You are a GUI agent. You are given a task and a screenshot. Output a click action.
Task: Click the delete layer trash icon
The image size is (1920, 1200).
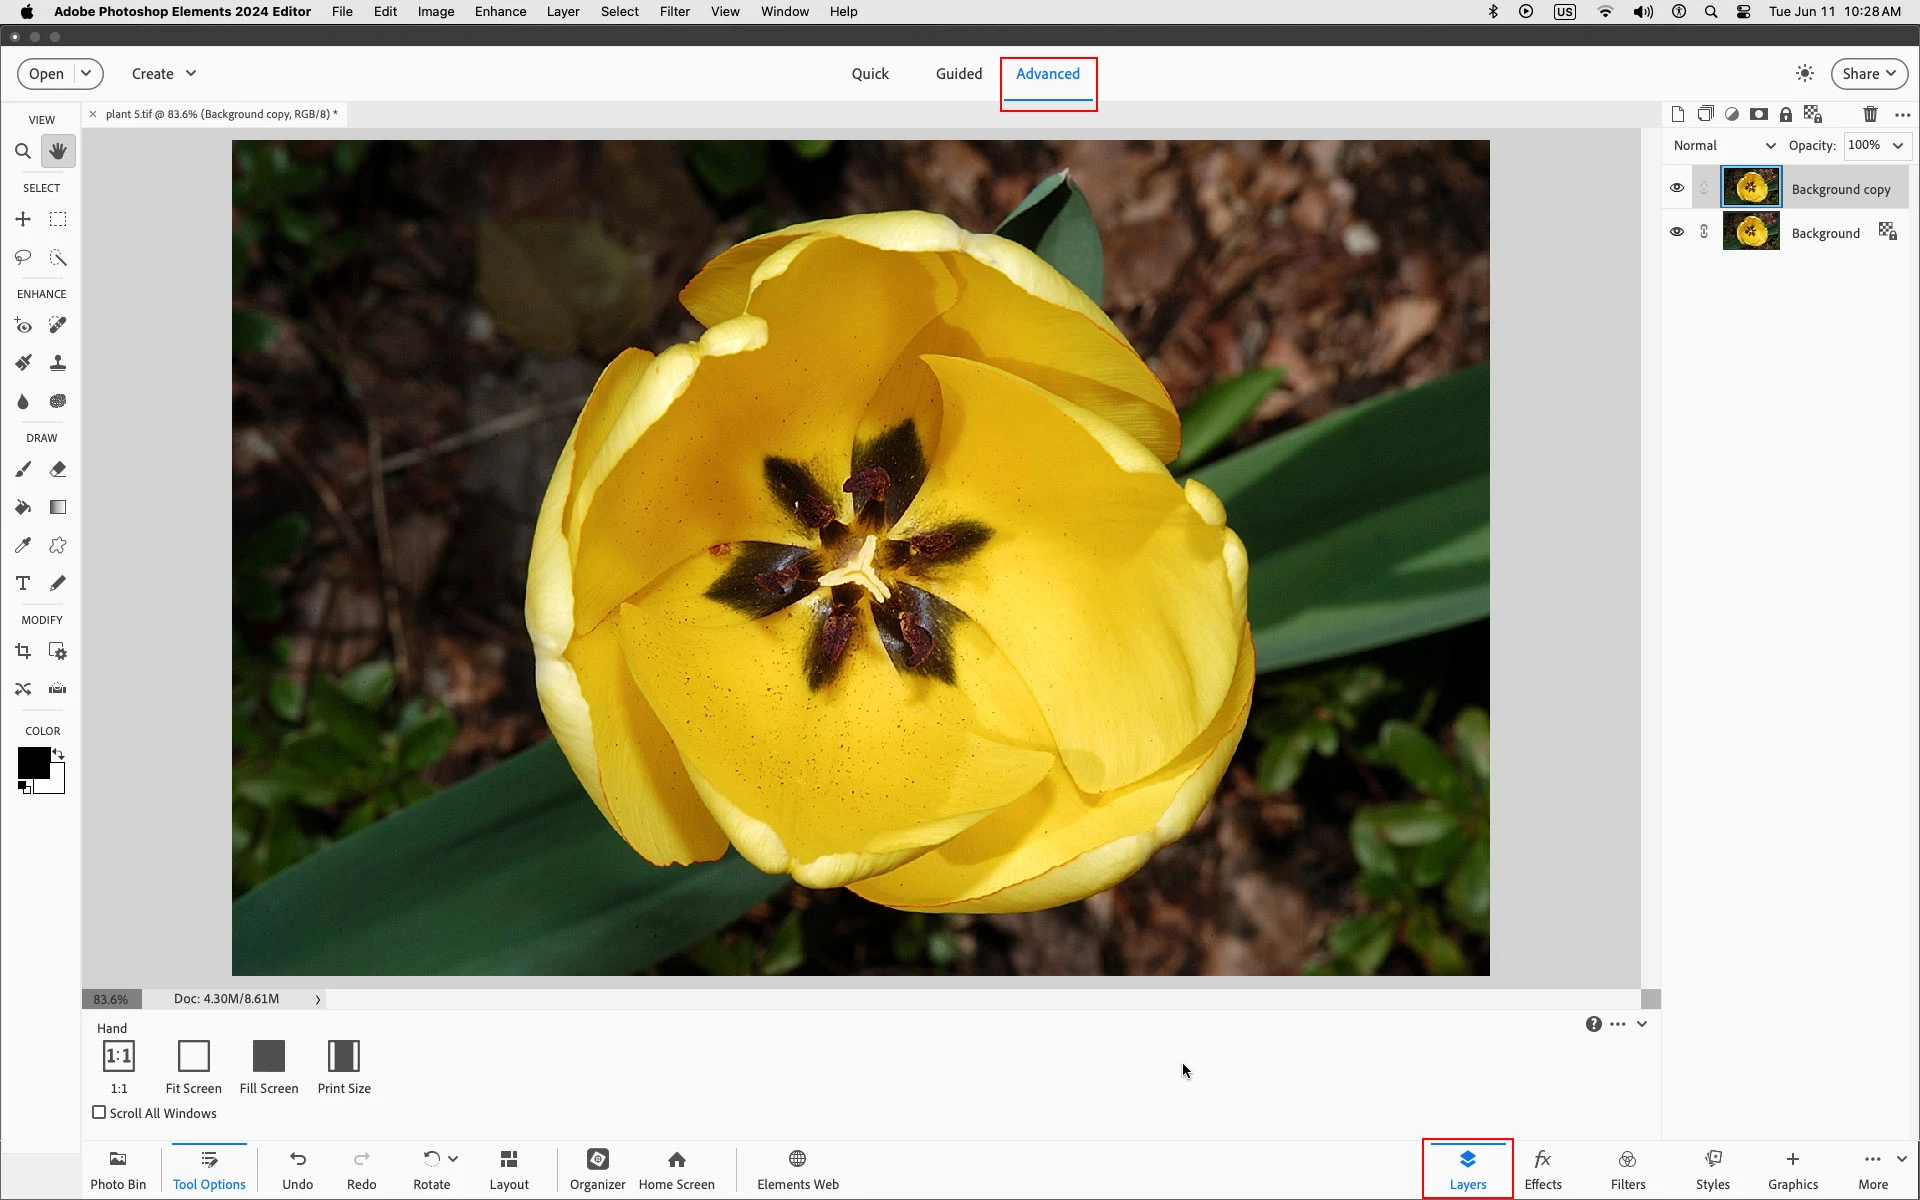[1870, 114]
